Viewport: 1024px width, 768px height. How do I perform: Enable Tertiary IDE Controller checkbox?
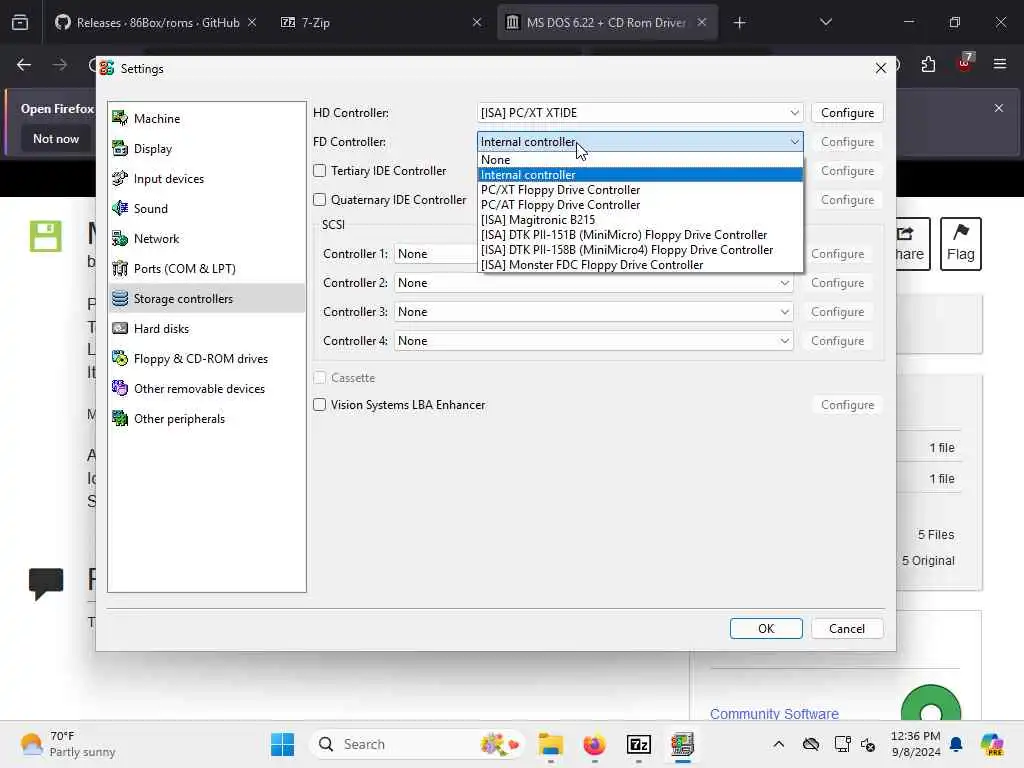click(319, 170)
